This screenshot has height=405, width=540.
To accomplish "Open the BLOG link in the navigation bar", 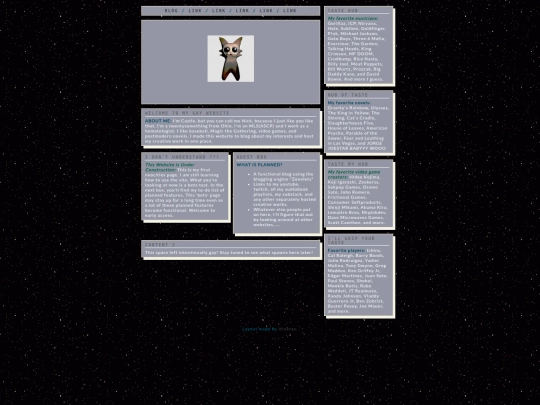I will point(171,11).
